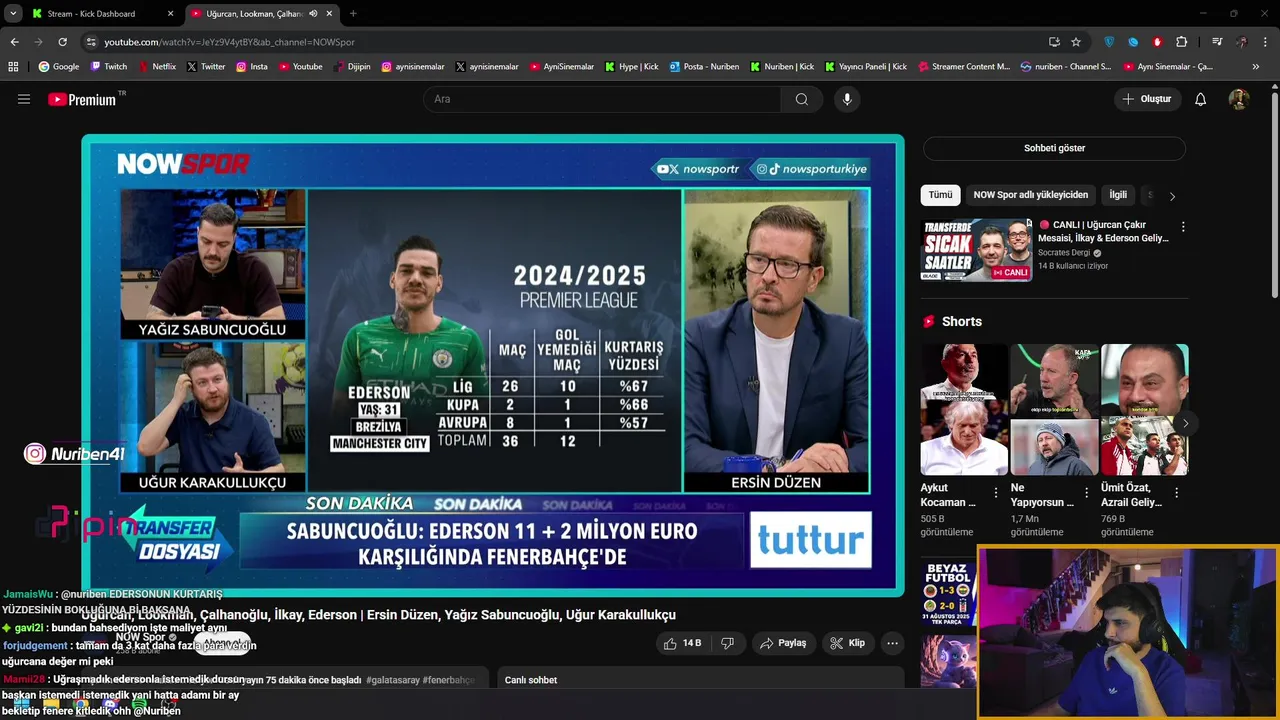Image resolution: width=1280 pixels, height=720 pixels.
Task: Open the Insta bookmark
Action: click(252, 67)
